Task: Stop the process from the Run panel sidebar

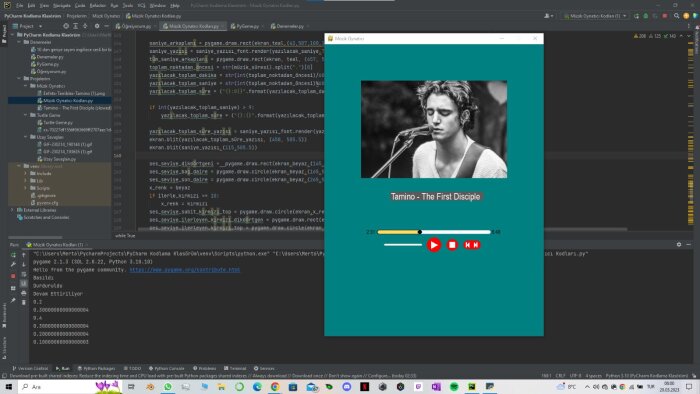Action: point(13,276)
